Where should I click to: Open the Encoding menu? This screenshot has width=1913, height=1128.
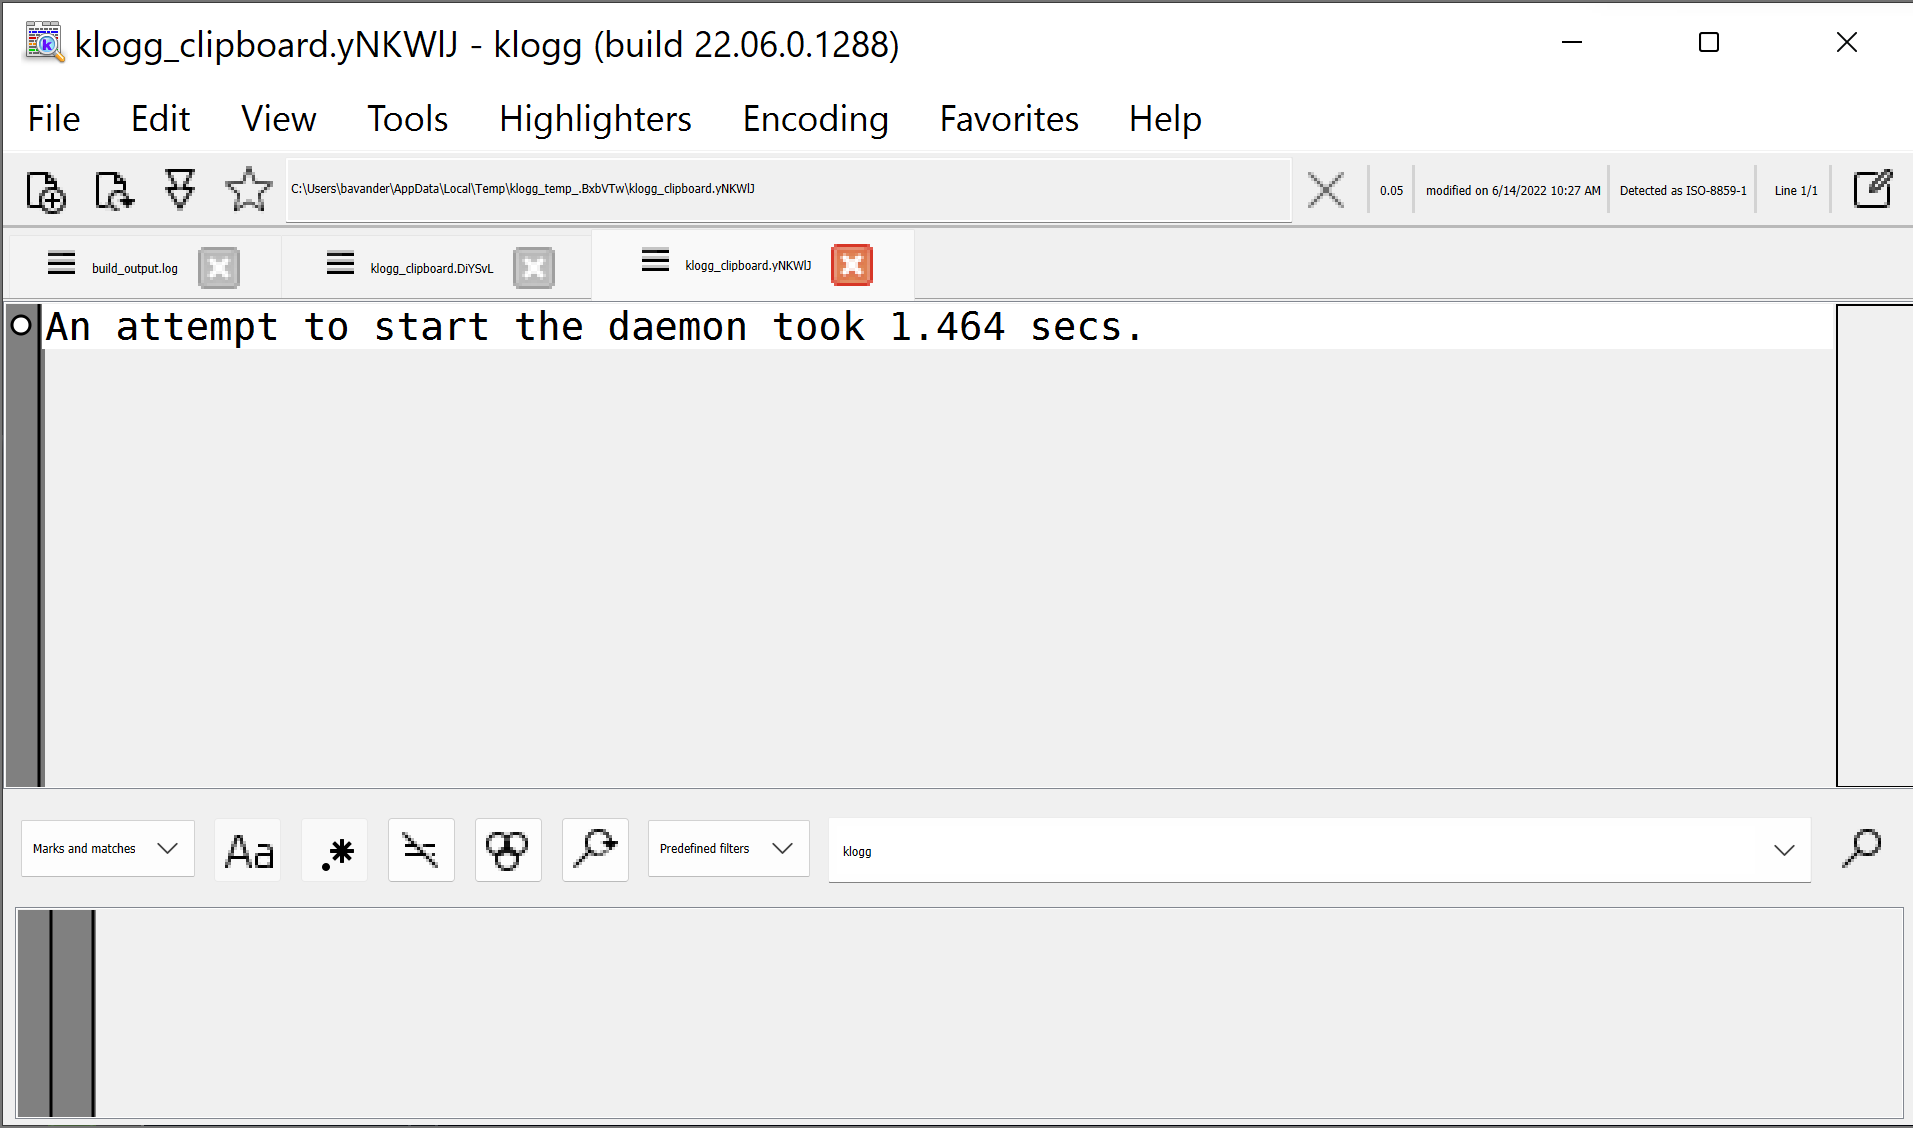pos(816,119)
